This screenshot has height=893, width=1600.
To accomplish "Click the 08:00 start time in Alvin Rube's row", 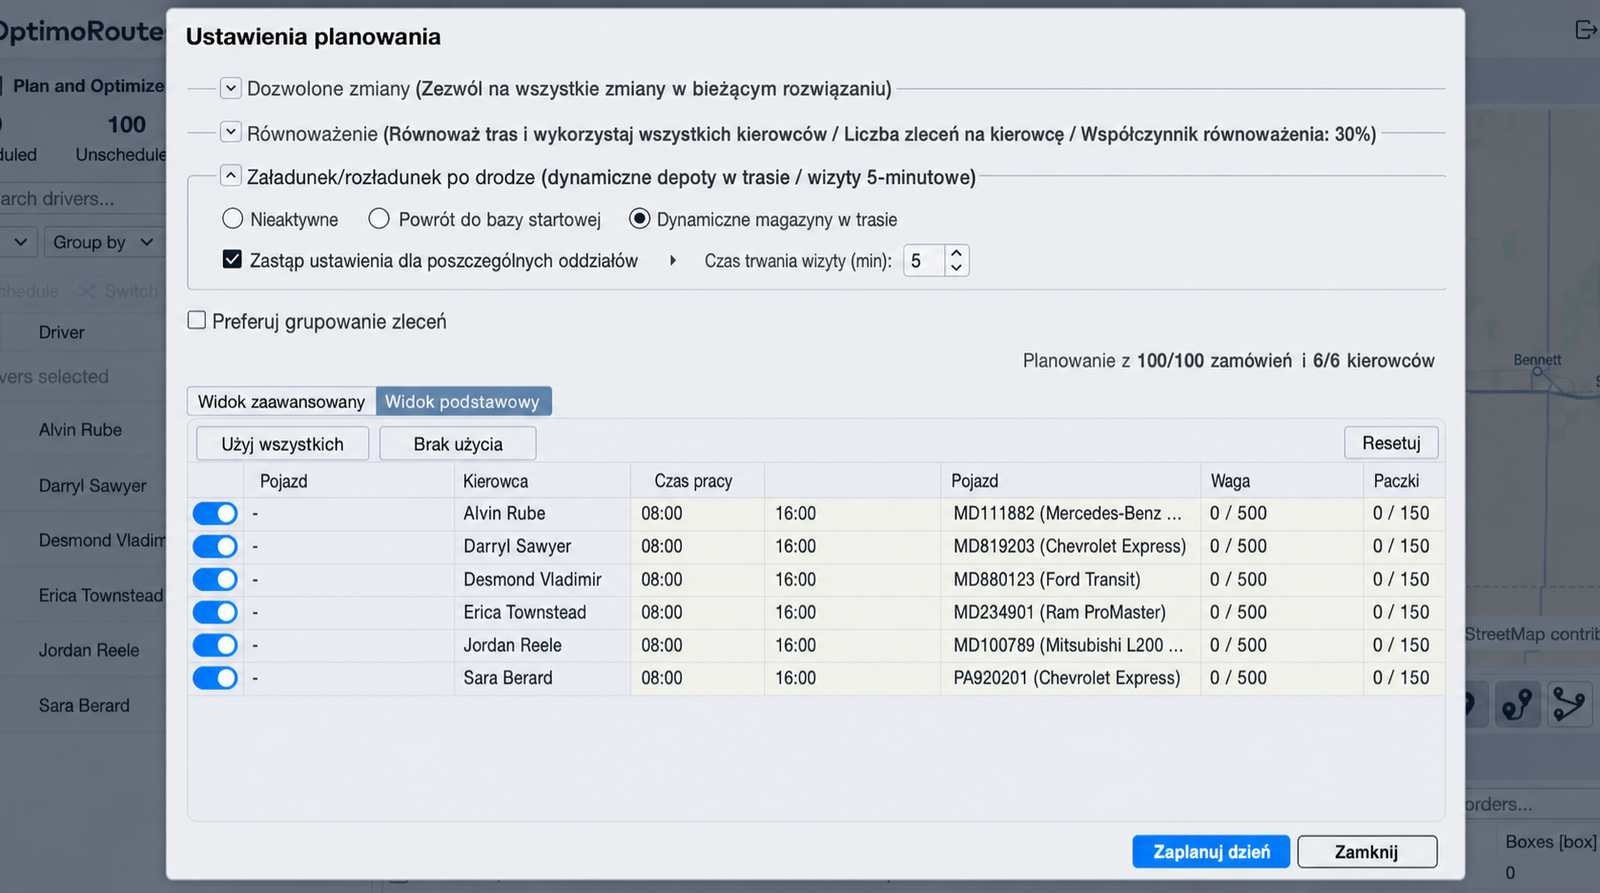I will pyautogui.click(x=662, y=513).
